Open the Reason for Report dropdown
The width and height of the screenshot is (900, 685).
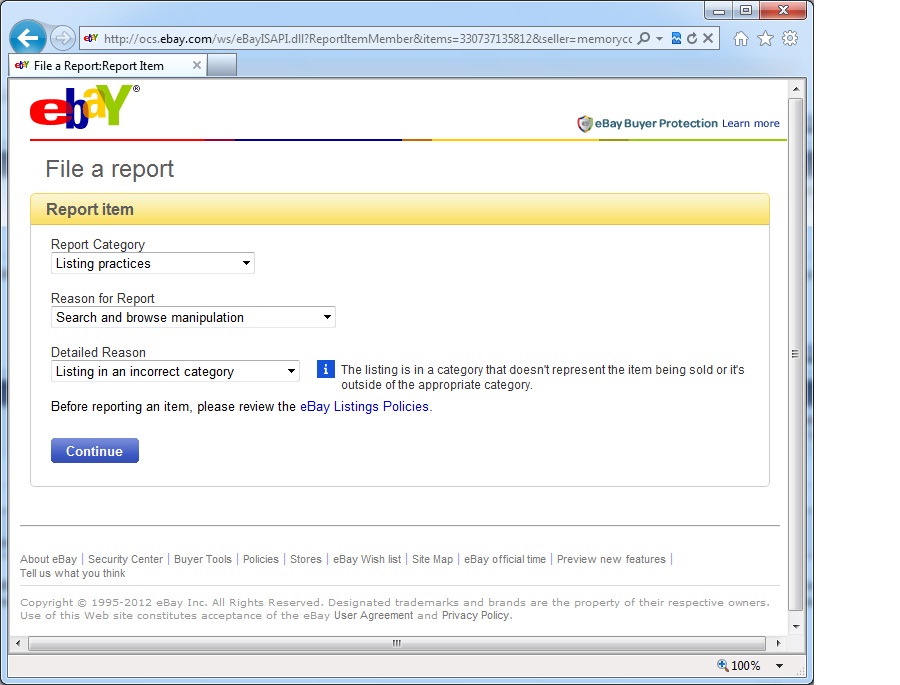tap(193, 318)
